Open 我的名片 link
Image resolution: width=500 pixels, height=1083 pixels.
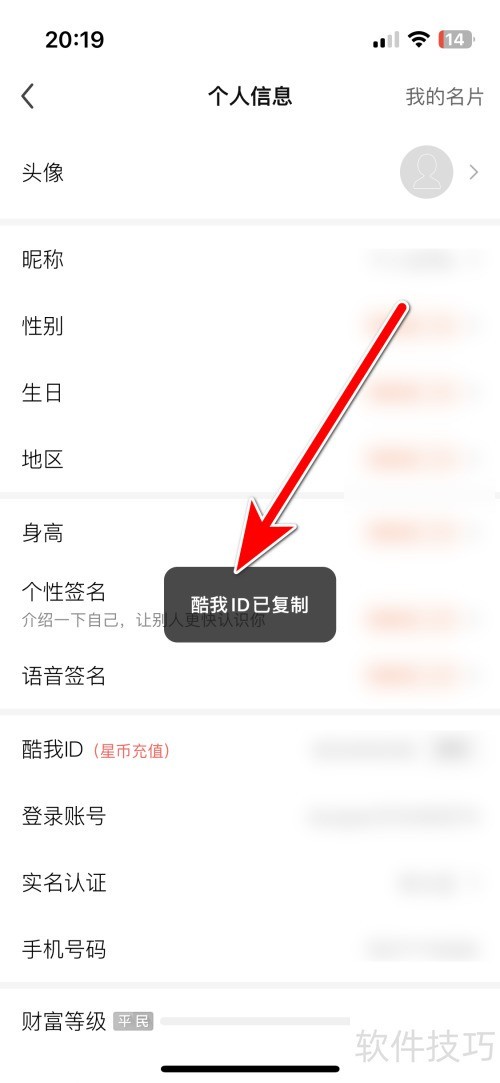coord(445,97)
